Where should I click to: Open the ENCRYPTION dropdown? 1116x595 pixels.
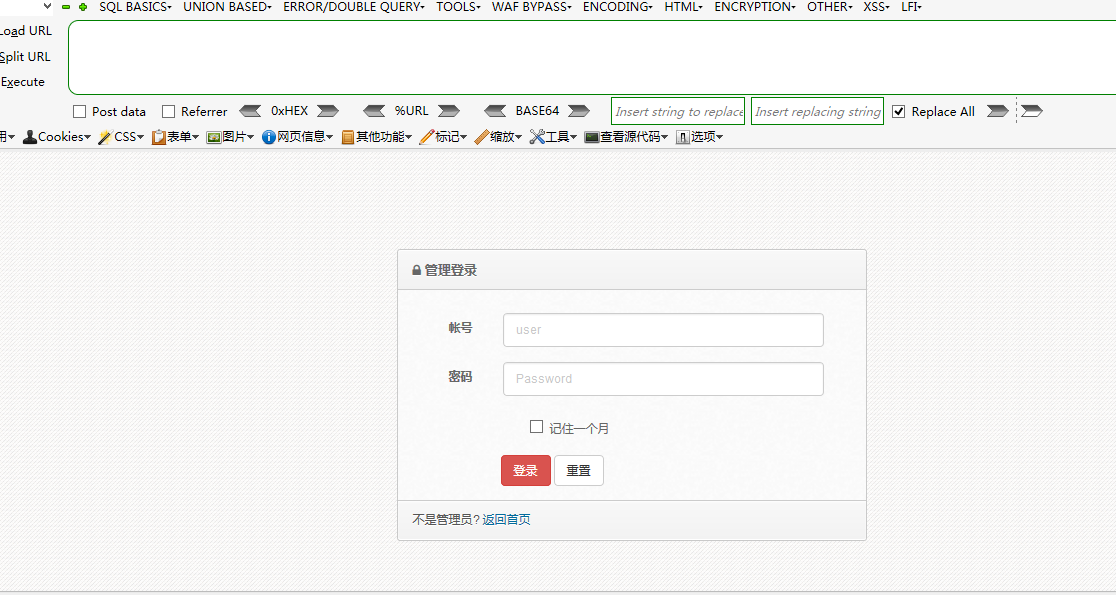[754, 7]
